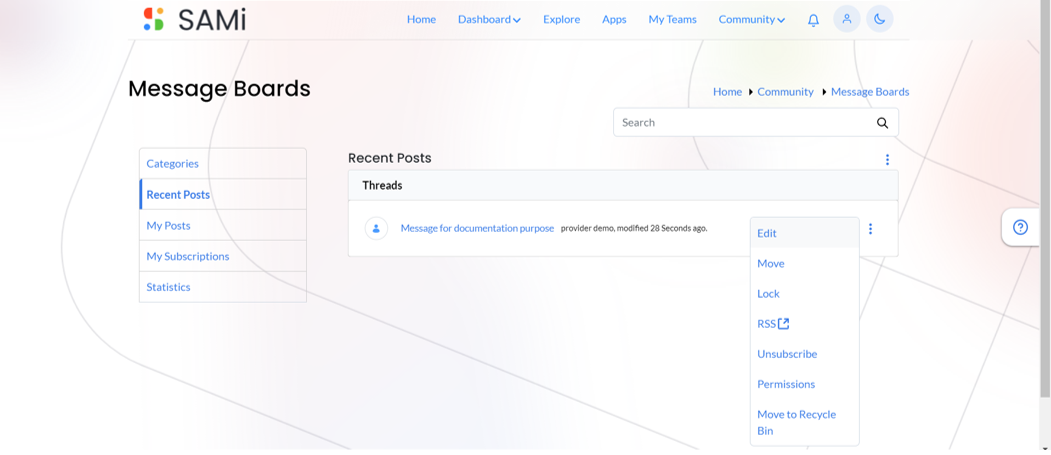Select Move to Recycle Bin
Screen dimensions: 1051x455
click(x=804, y=422)
